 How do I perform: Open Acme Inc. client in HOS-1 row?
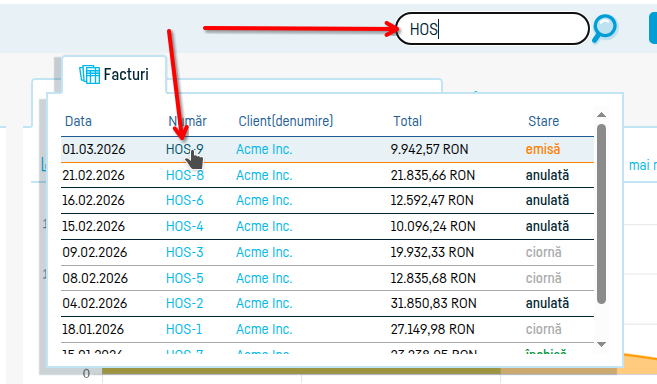coord(264,330)
